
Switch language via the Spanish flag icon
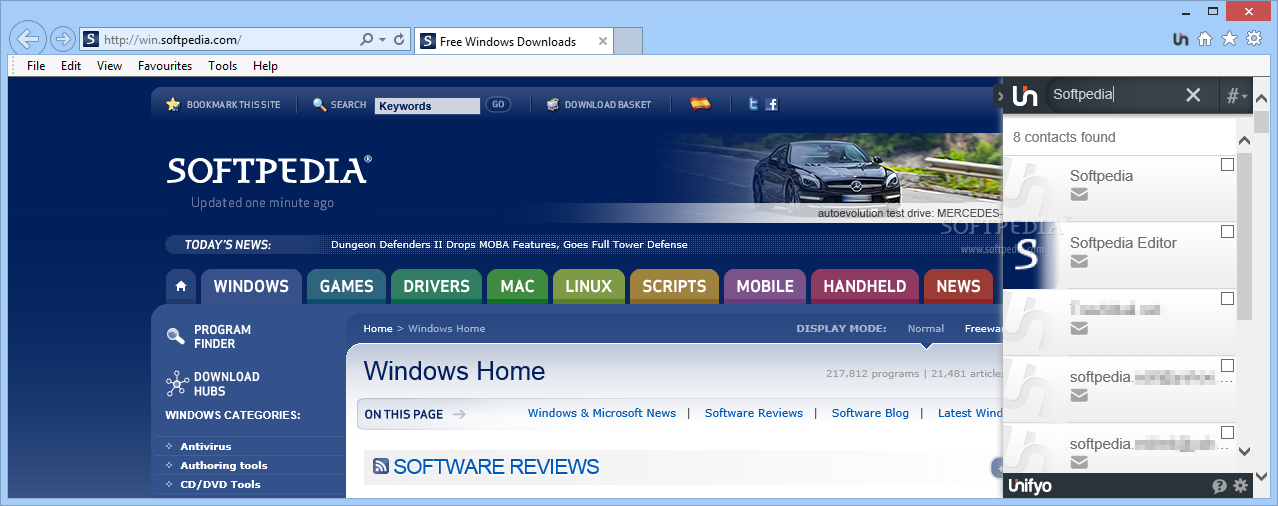click(x=700, y=103)
